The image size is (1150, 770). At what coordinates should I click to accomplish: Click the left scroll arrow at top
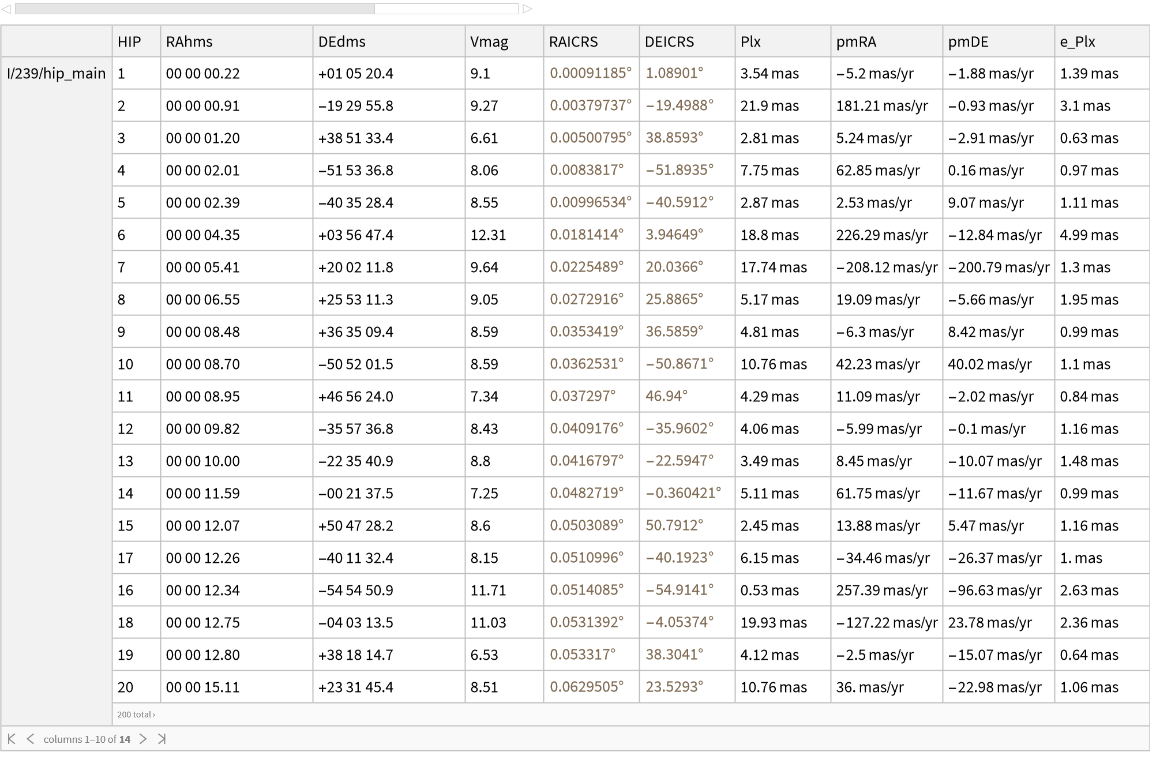point(8,9)
